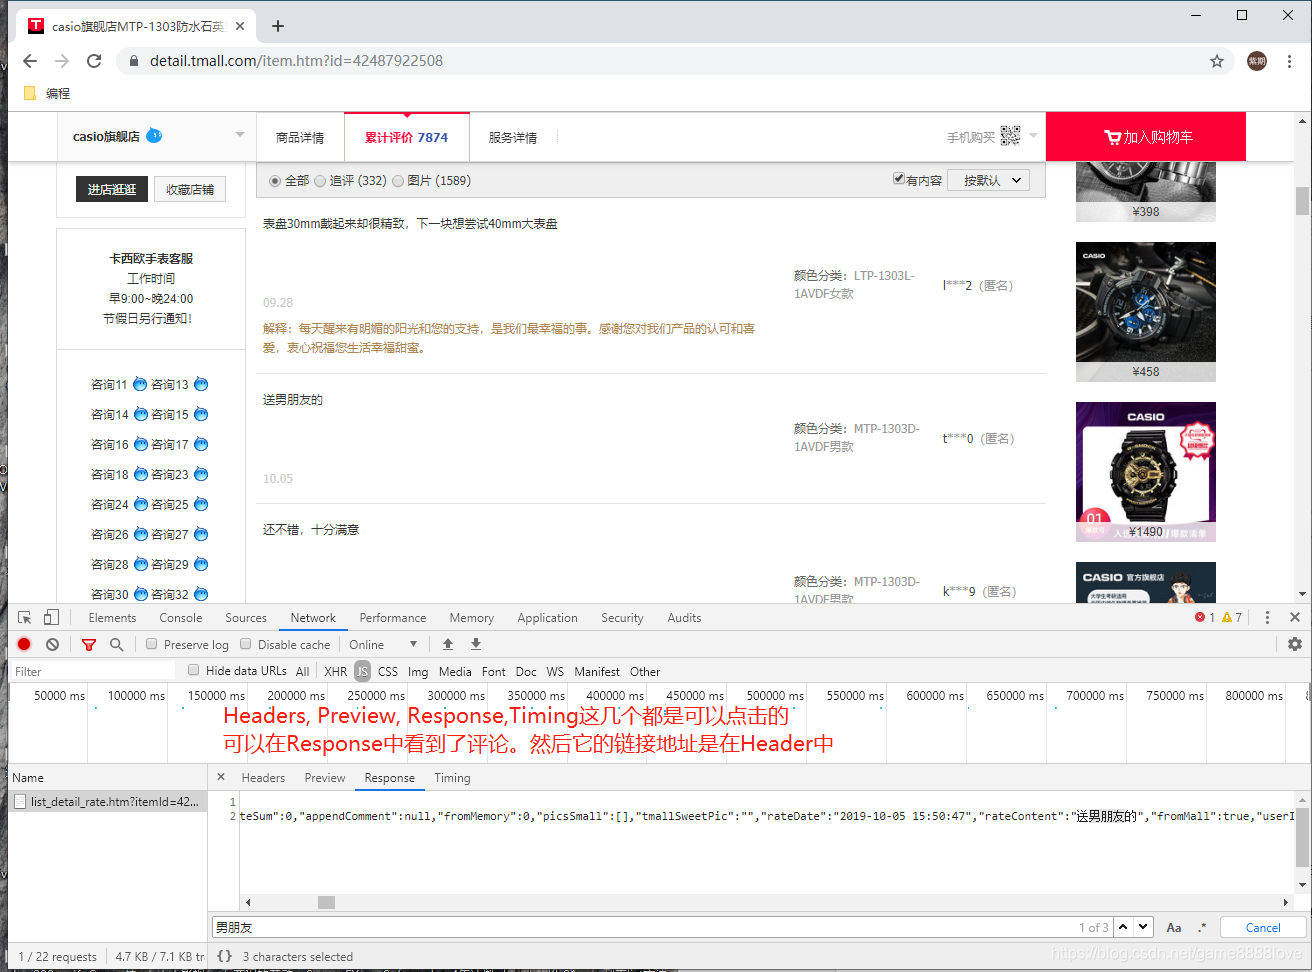The height and width of the screenshot is (972, 1312).
Task: Open the Performance DevTools tab
Action: (393, 618)
